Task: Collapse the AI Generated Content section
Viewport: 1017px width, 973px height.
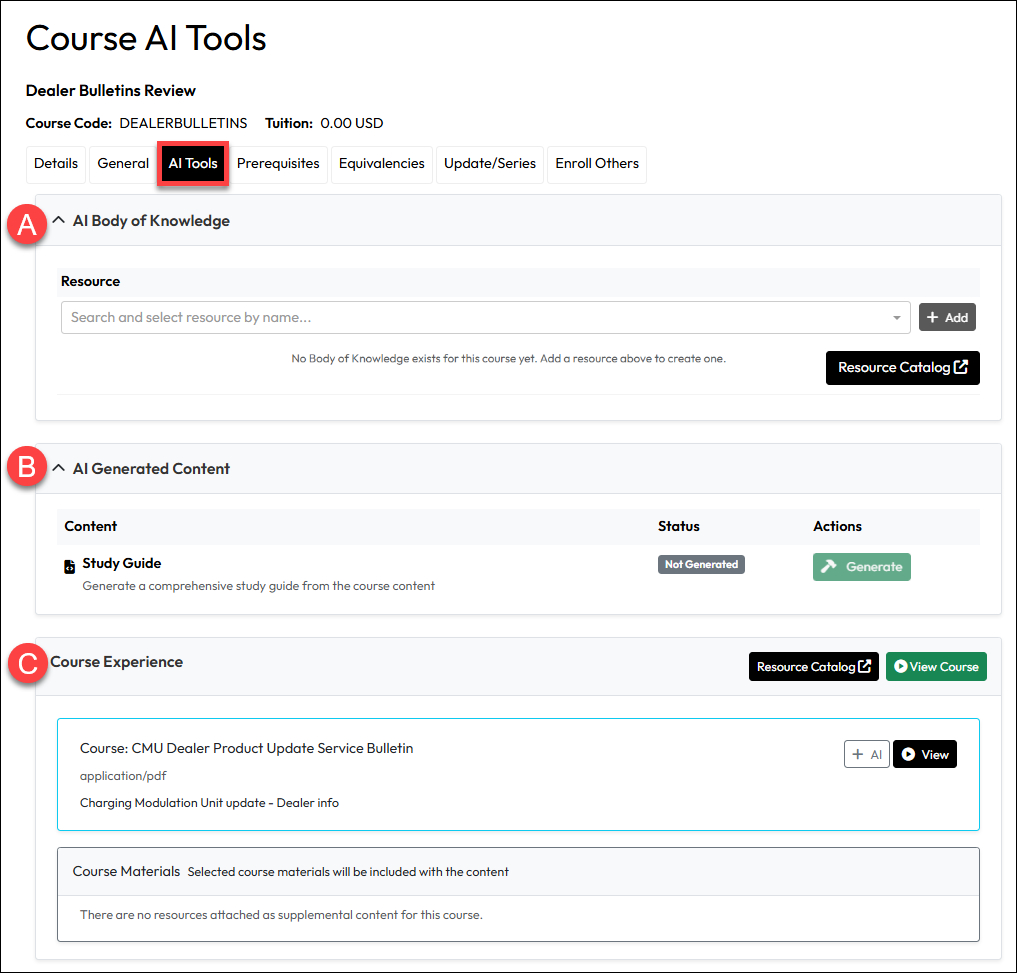Action: [59, 468]
